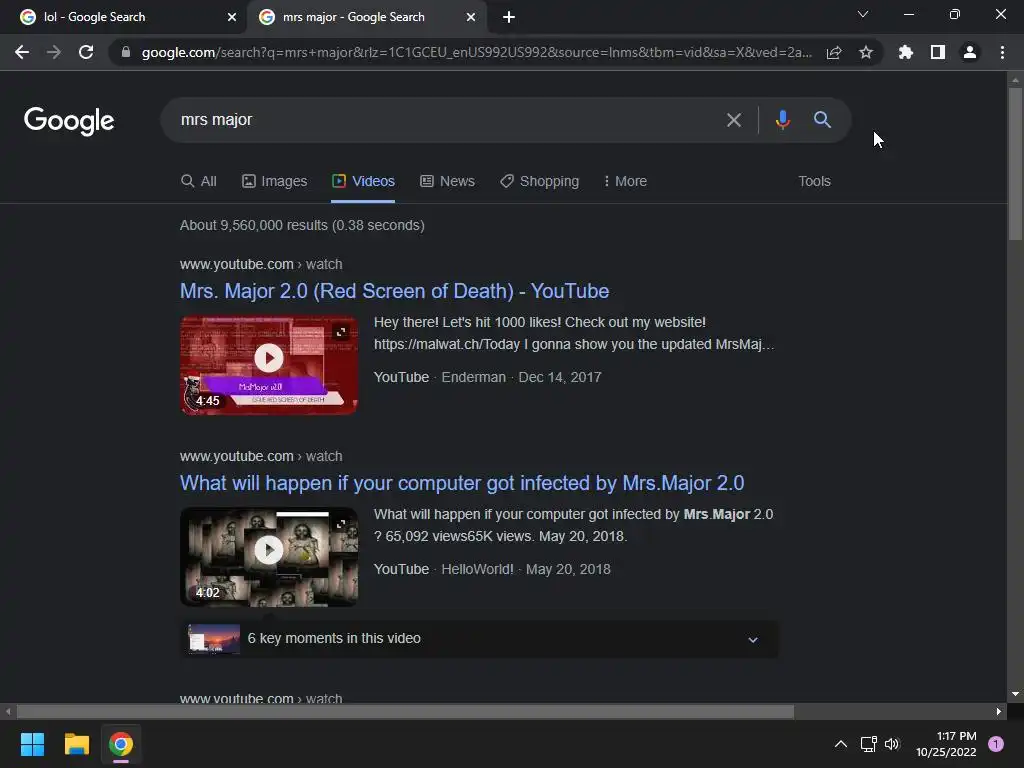
Task: View site info via the lock icon
Action: click(x=126, y=52)
